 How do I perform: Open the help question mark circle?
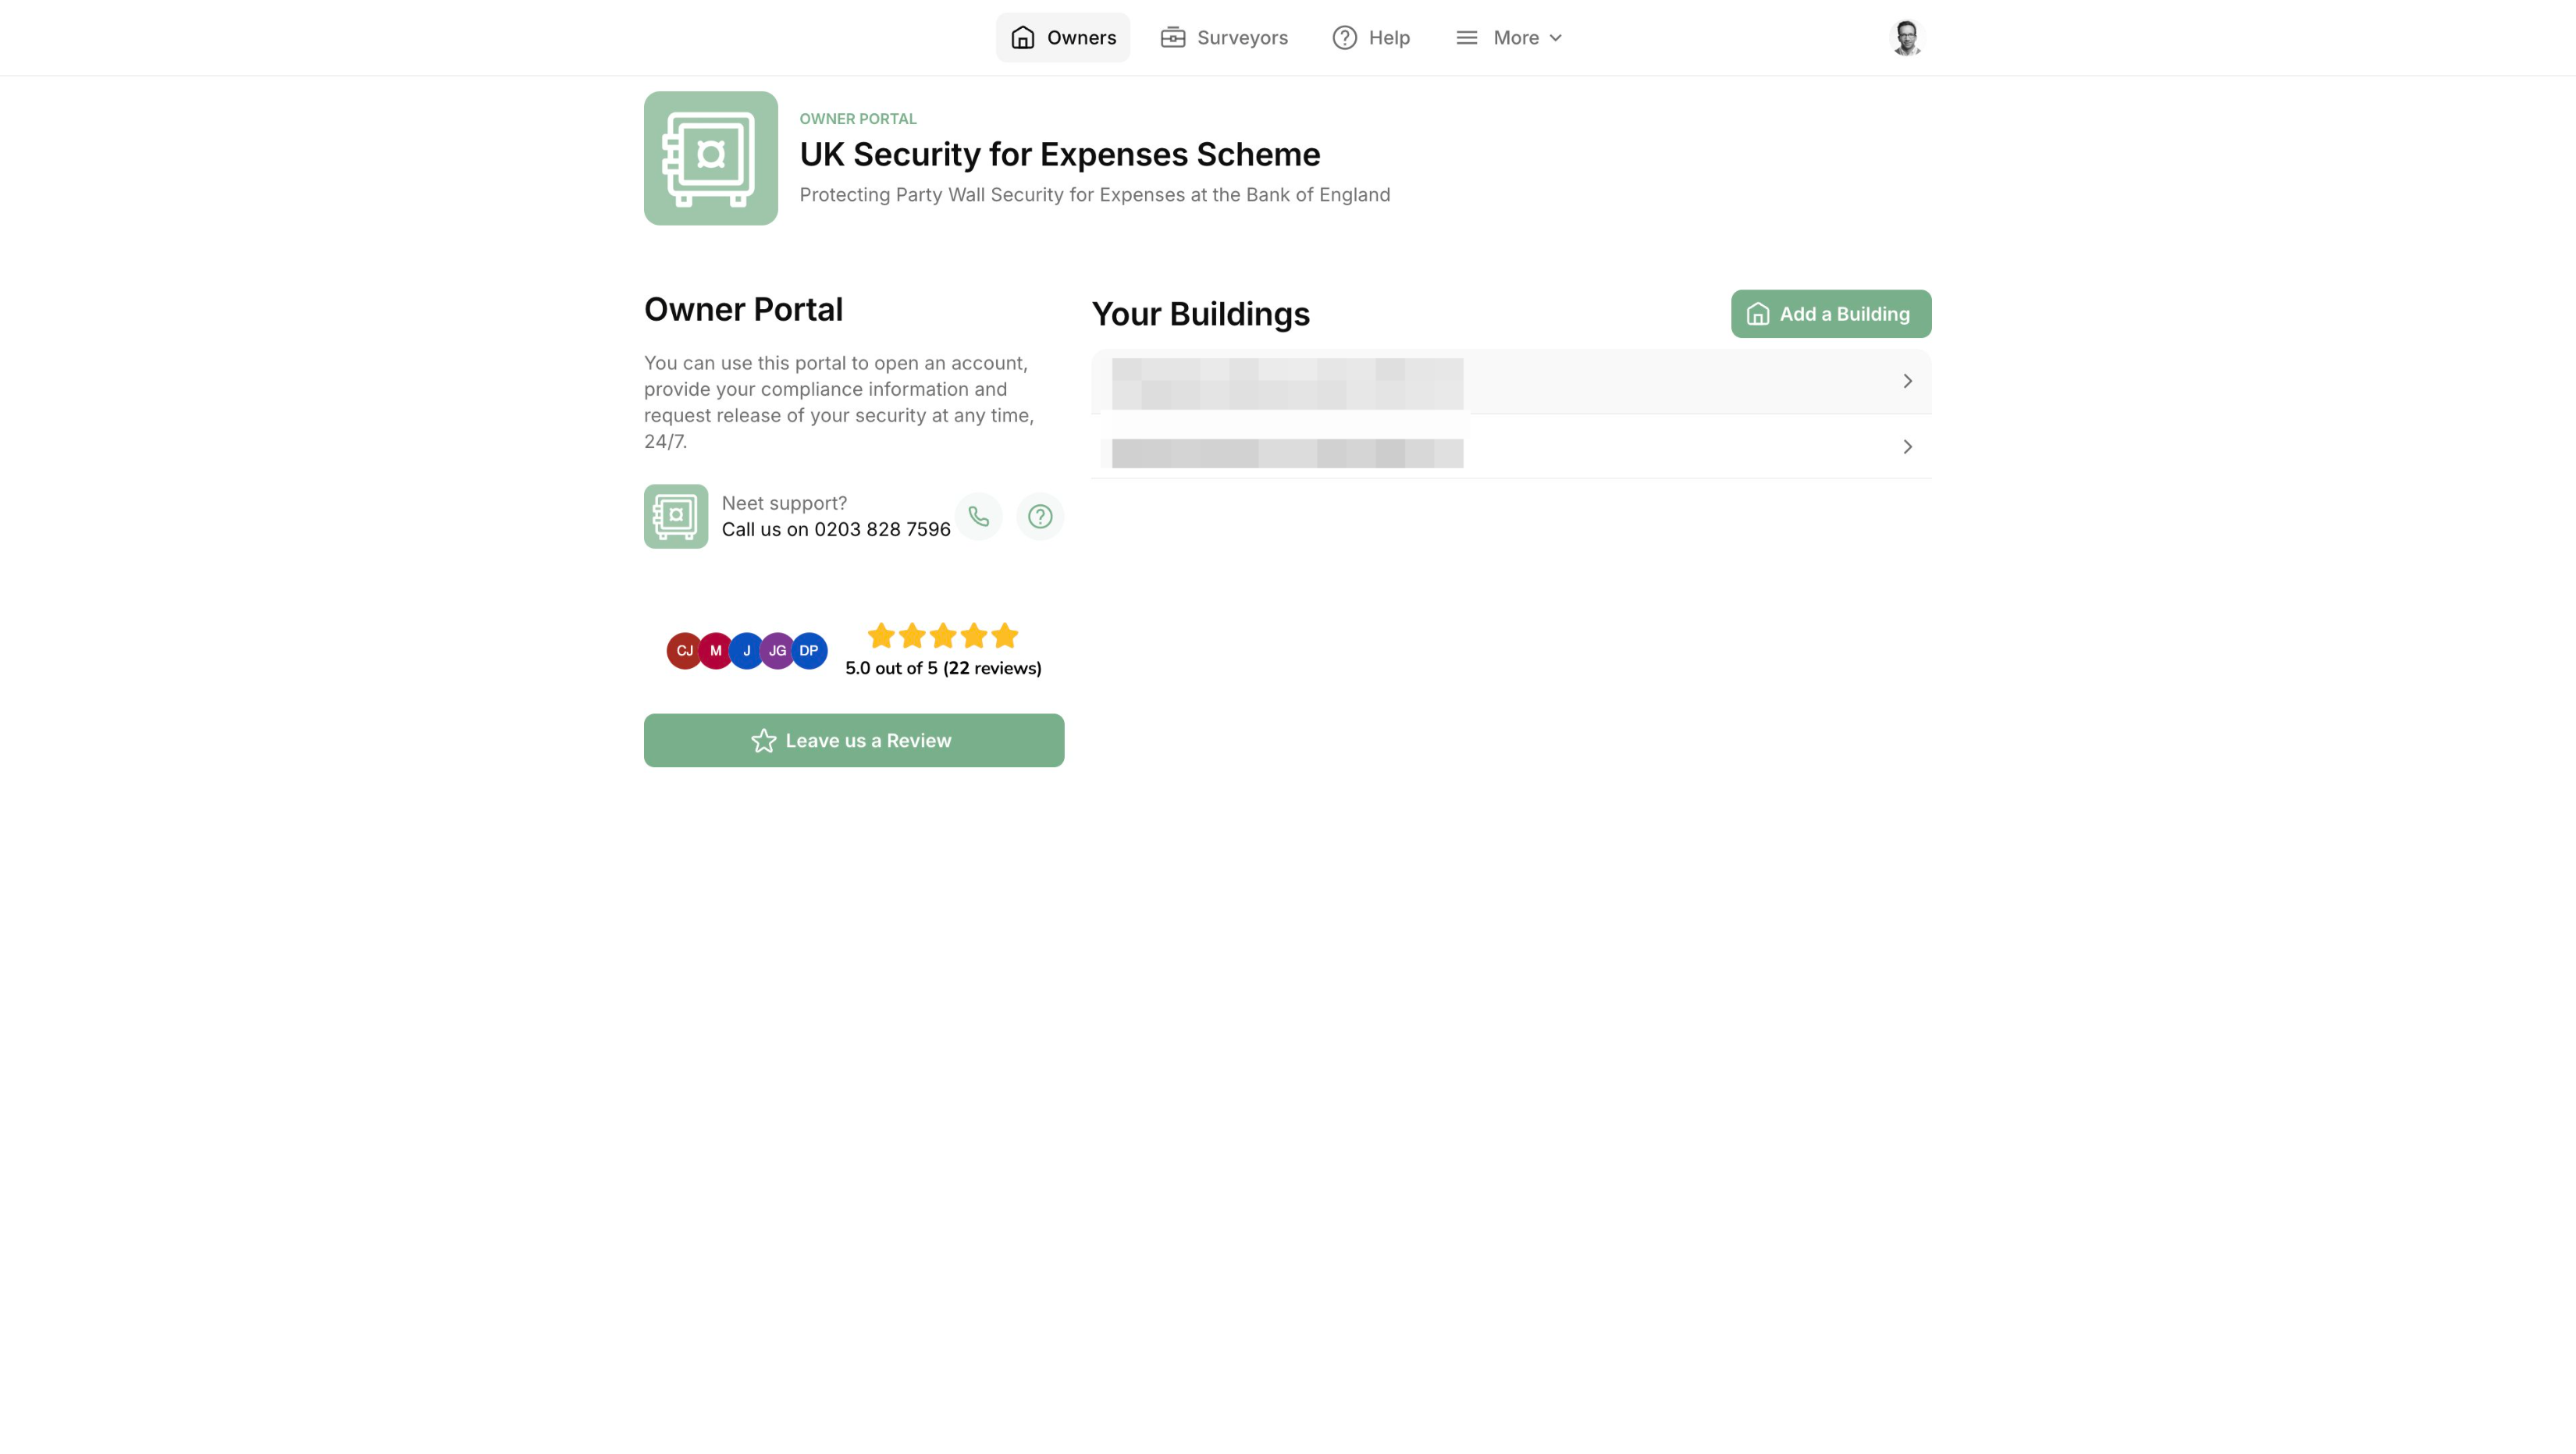coord(1040,516)
